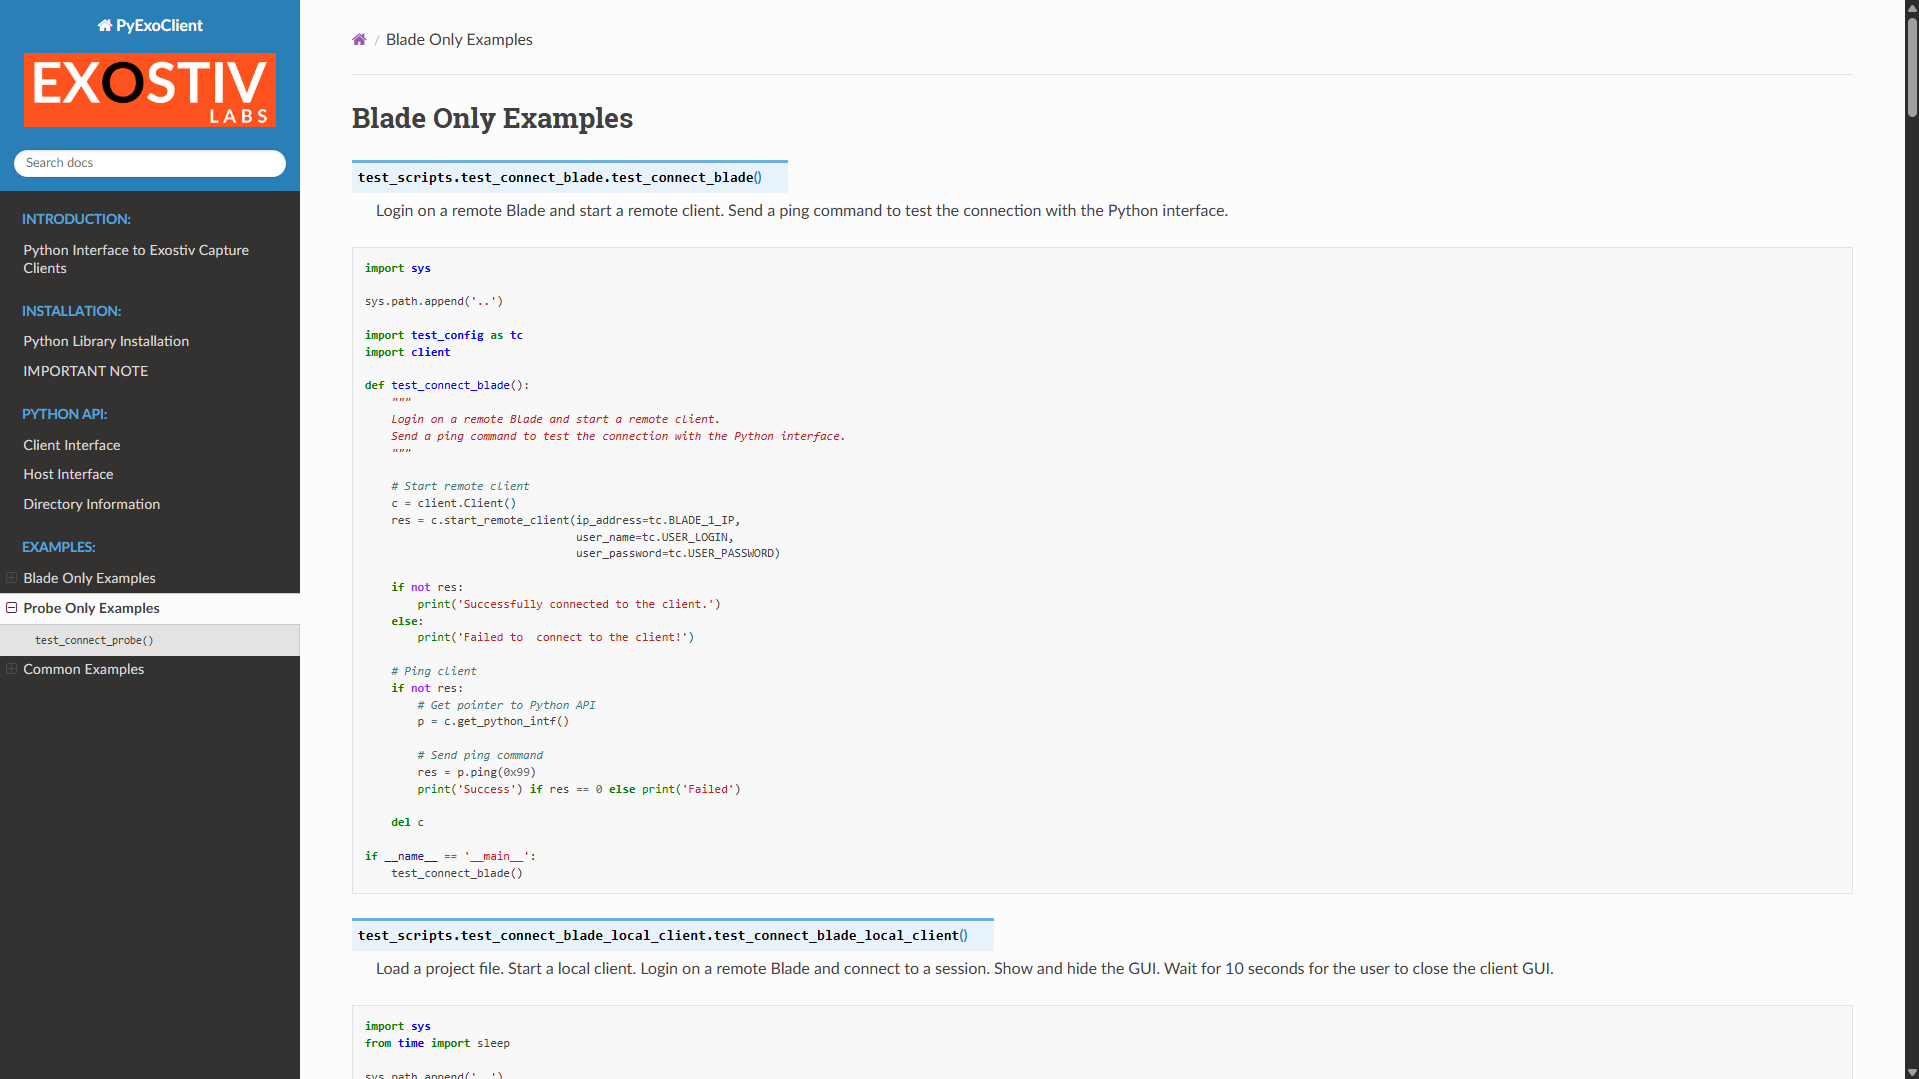Go to Python Library Installation page
This screenshot has width=1919, height=1079.
(106, 341)
